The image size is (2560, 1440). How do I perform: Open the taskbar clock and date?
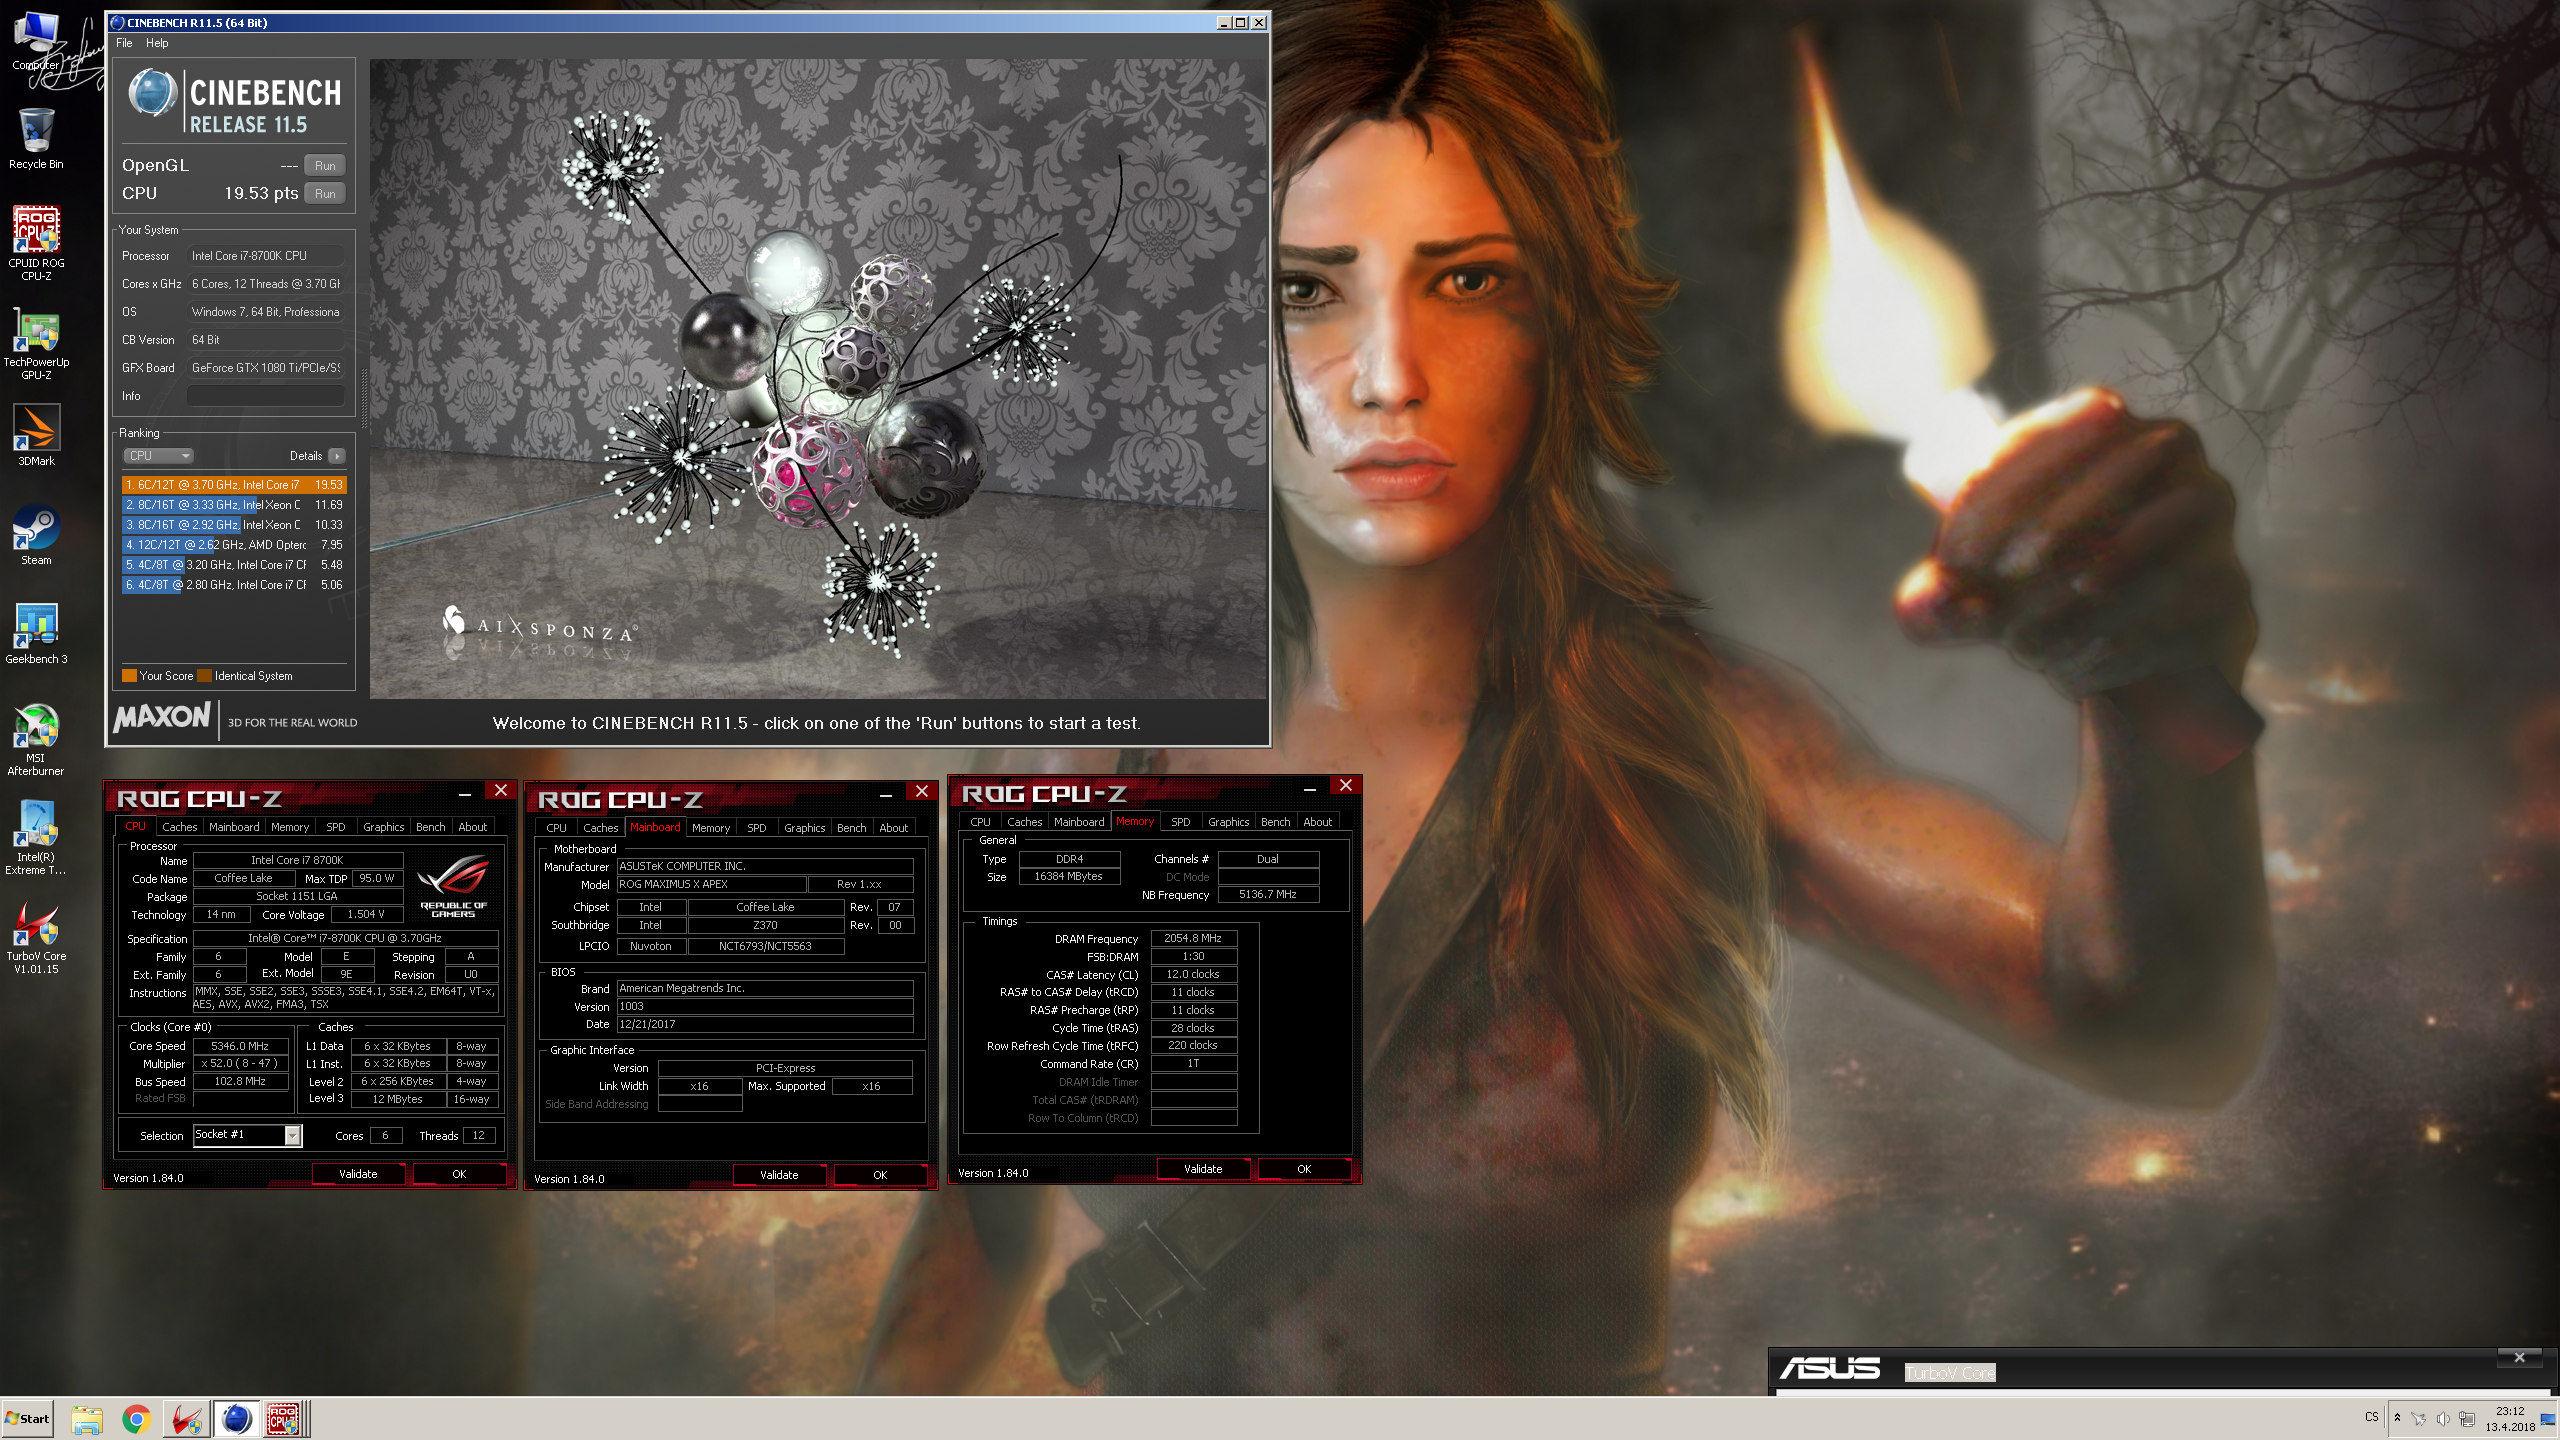[x=2510, y=1419]
